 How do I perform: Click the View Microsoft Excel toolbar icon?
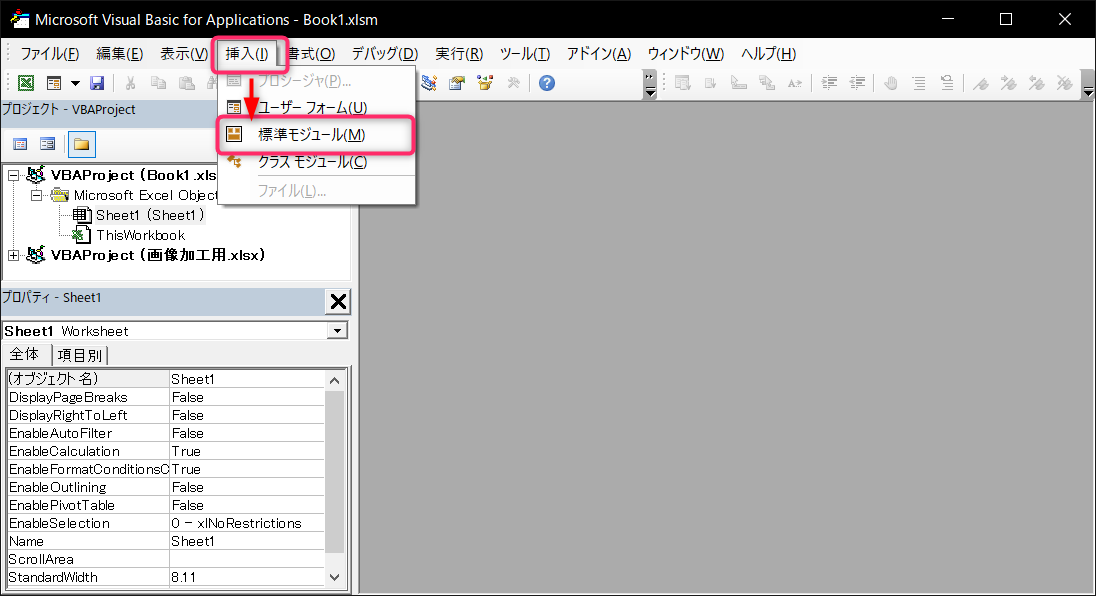pyautogui.click(x=26, y=83)
